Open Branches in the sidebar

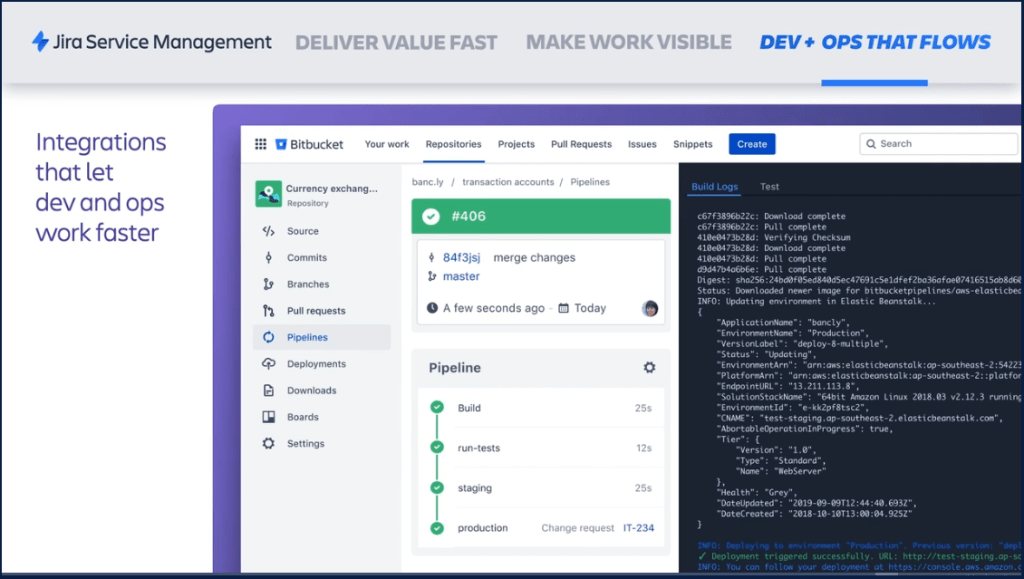click(307, 284)
